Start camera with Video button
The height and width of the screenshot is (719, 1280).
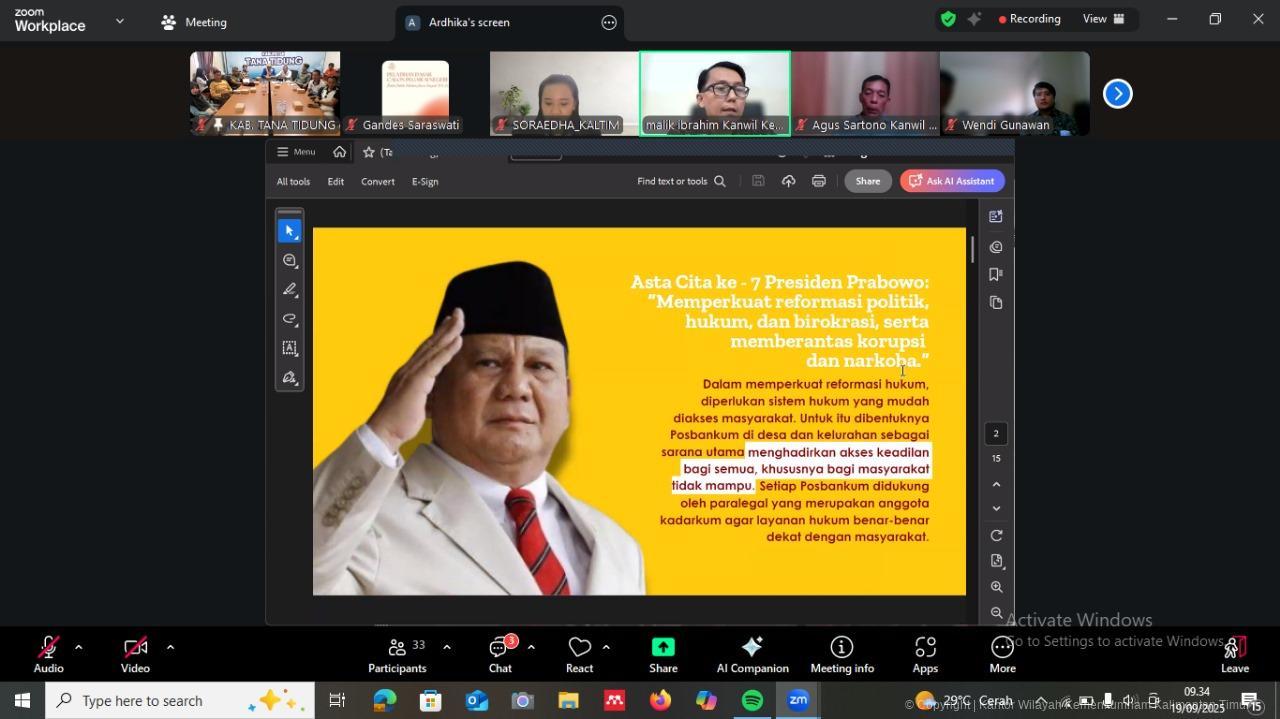pos(135,655)
